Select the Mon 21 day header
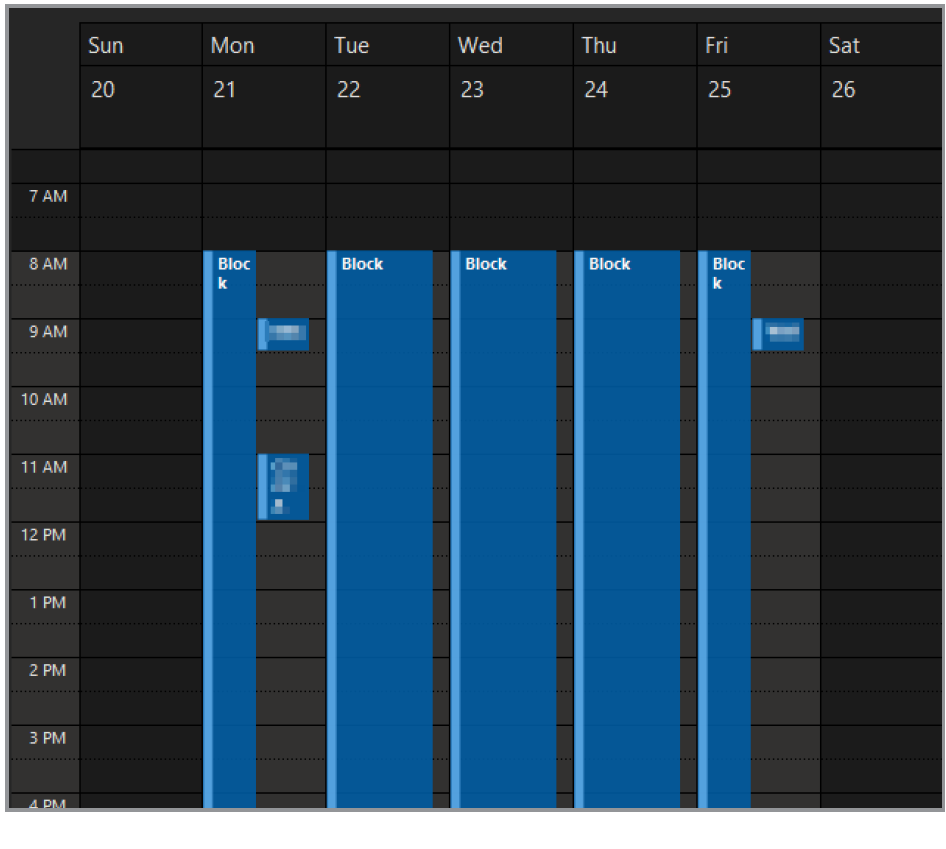Image resolution: width=946 pixels, height=849 pixels. 263,68
